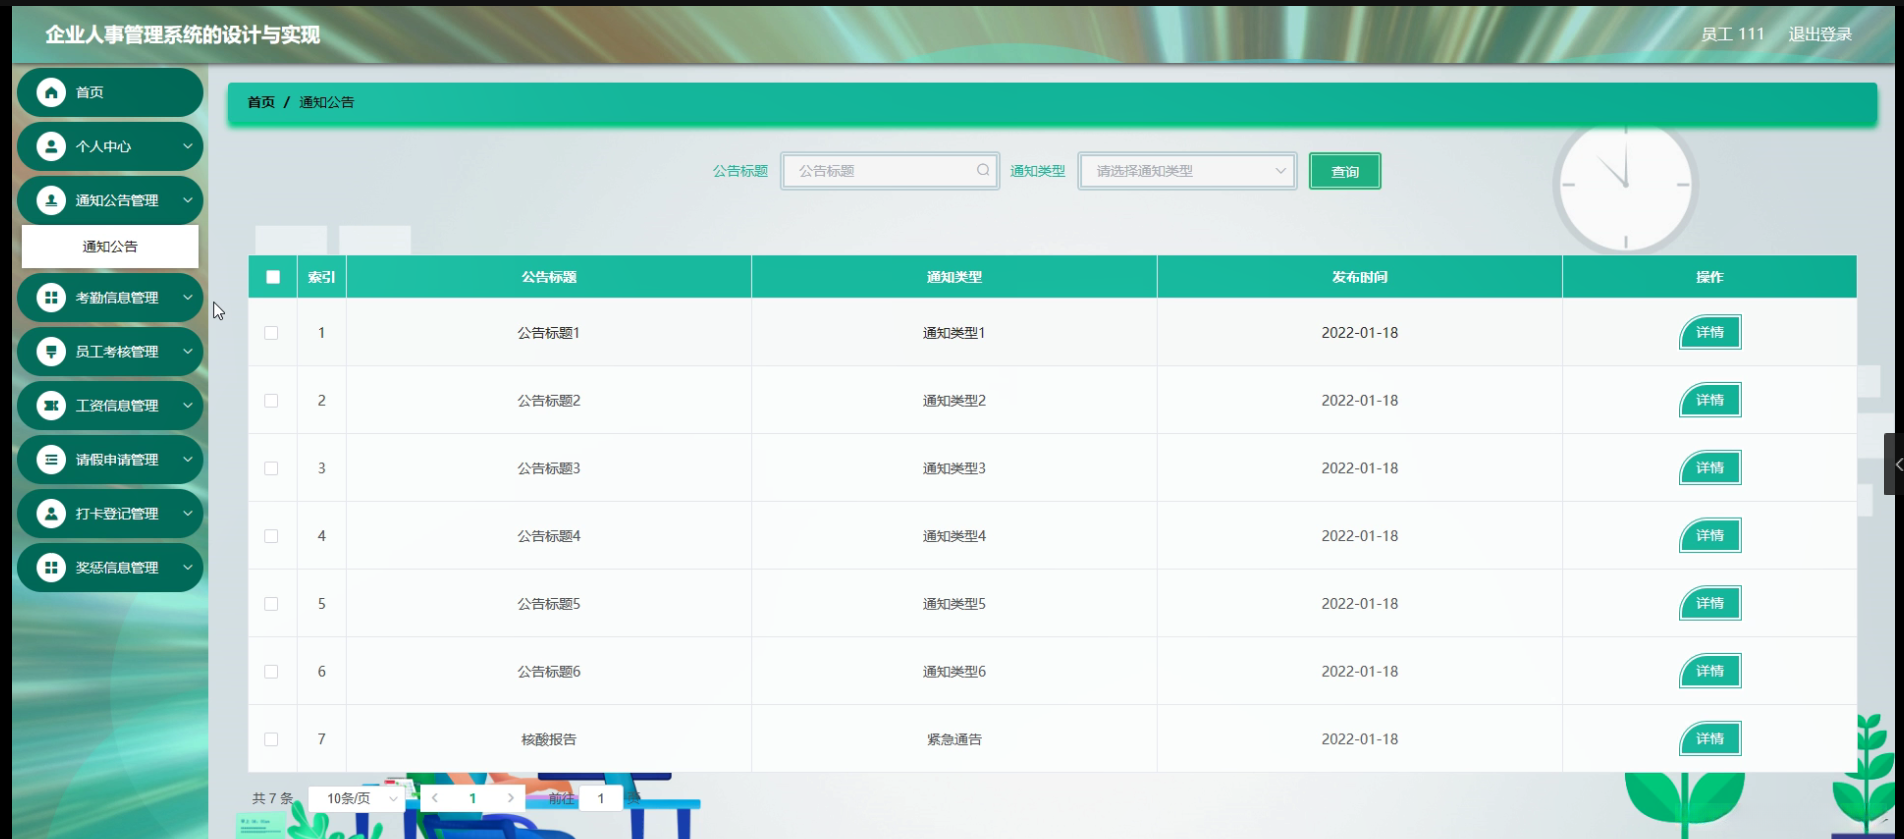Check the box for row 公告标题3
The image size is (1904, 839).
tap(271, 468)
